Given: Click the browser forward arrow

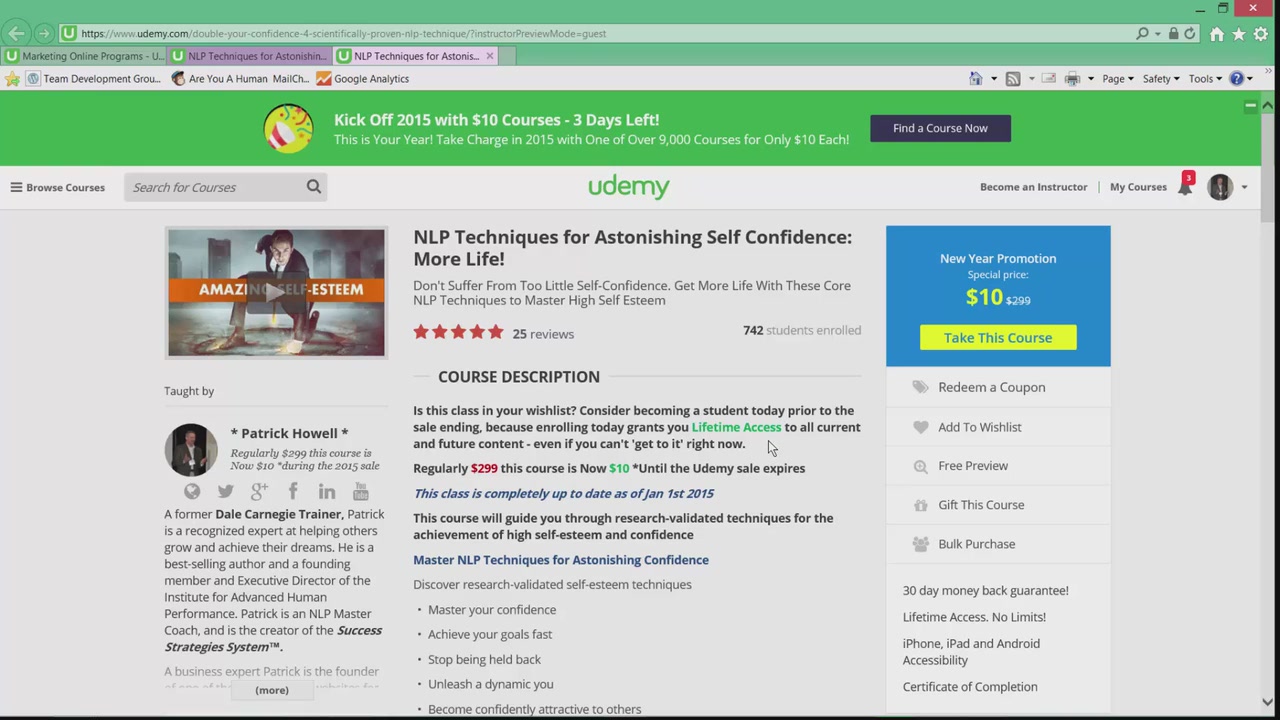Looking at the screenshot, I should click(x=43, y=33).
